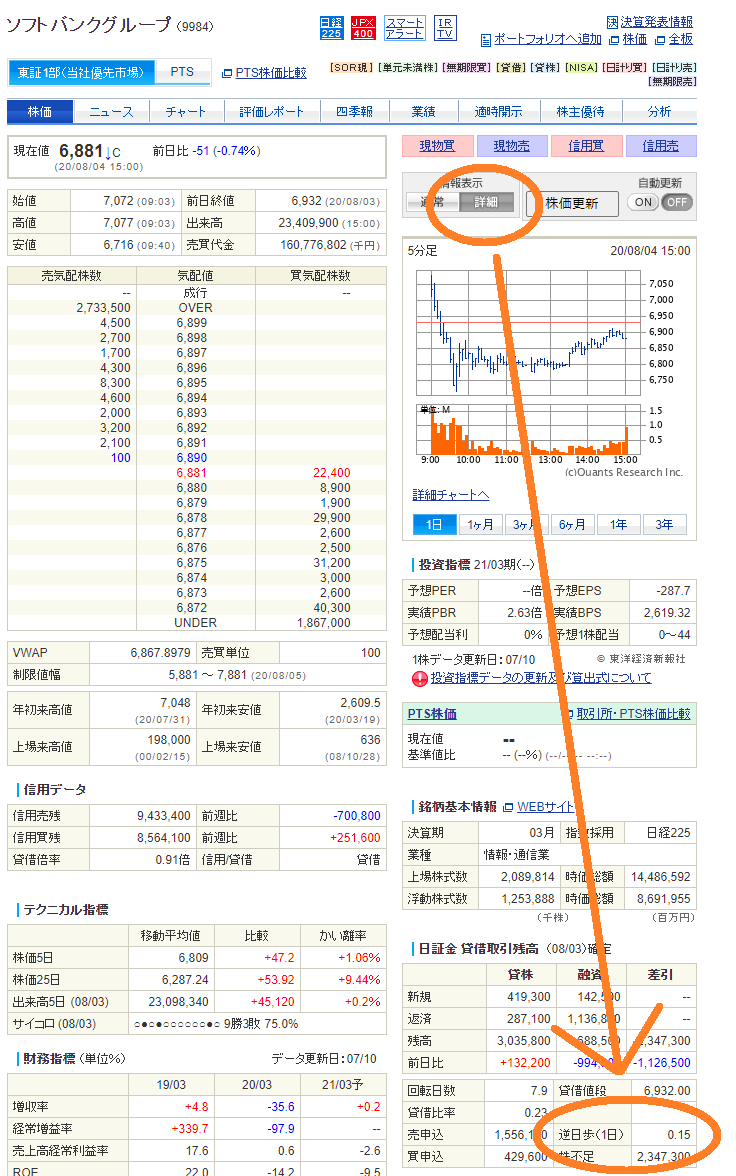The width and height of the screenshot is (736, 1176).
Task: Click 信用買 order button
Action: tap(587, 146)
